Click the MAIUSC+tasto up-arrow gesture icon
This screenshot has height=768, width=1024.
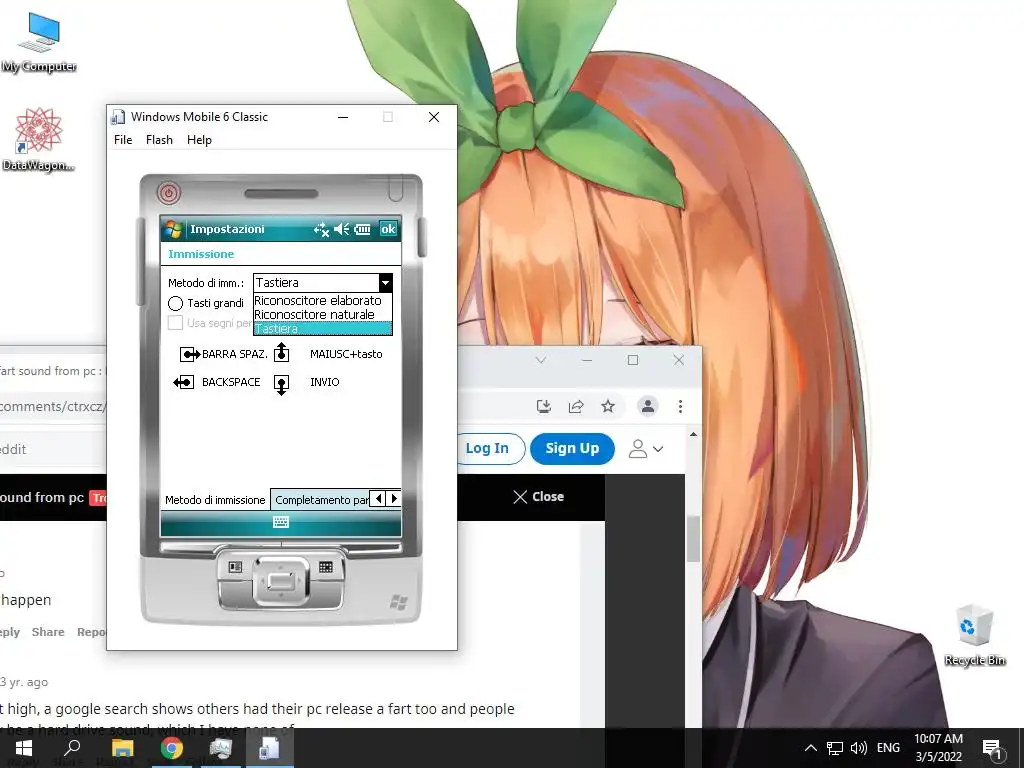[x=281, y=353]
